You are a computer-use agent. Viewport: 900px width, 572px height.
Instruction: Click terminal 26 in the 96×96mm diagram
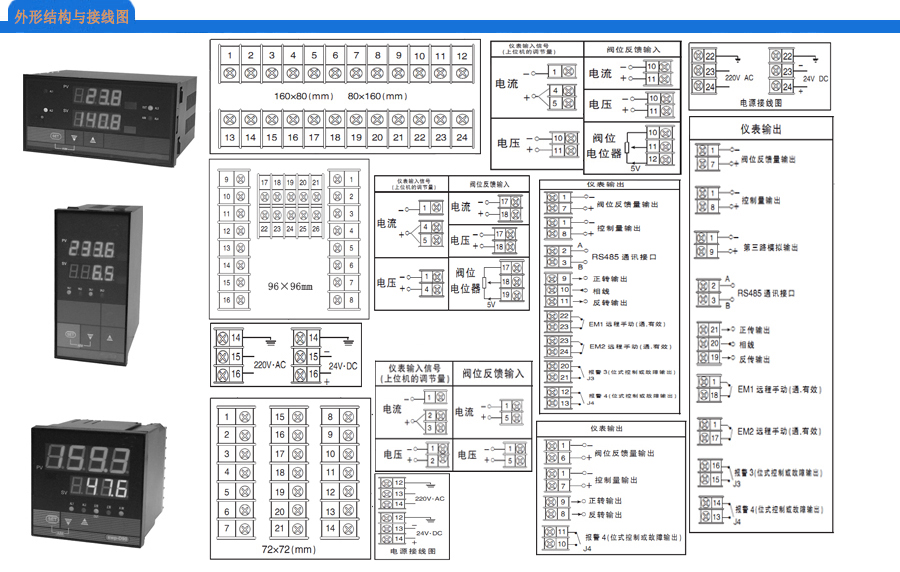coord(316,229)
